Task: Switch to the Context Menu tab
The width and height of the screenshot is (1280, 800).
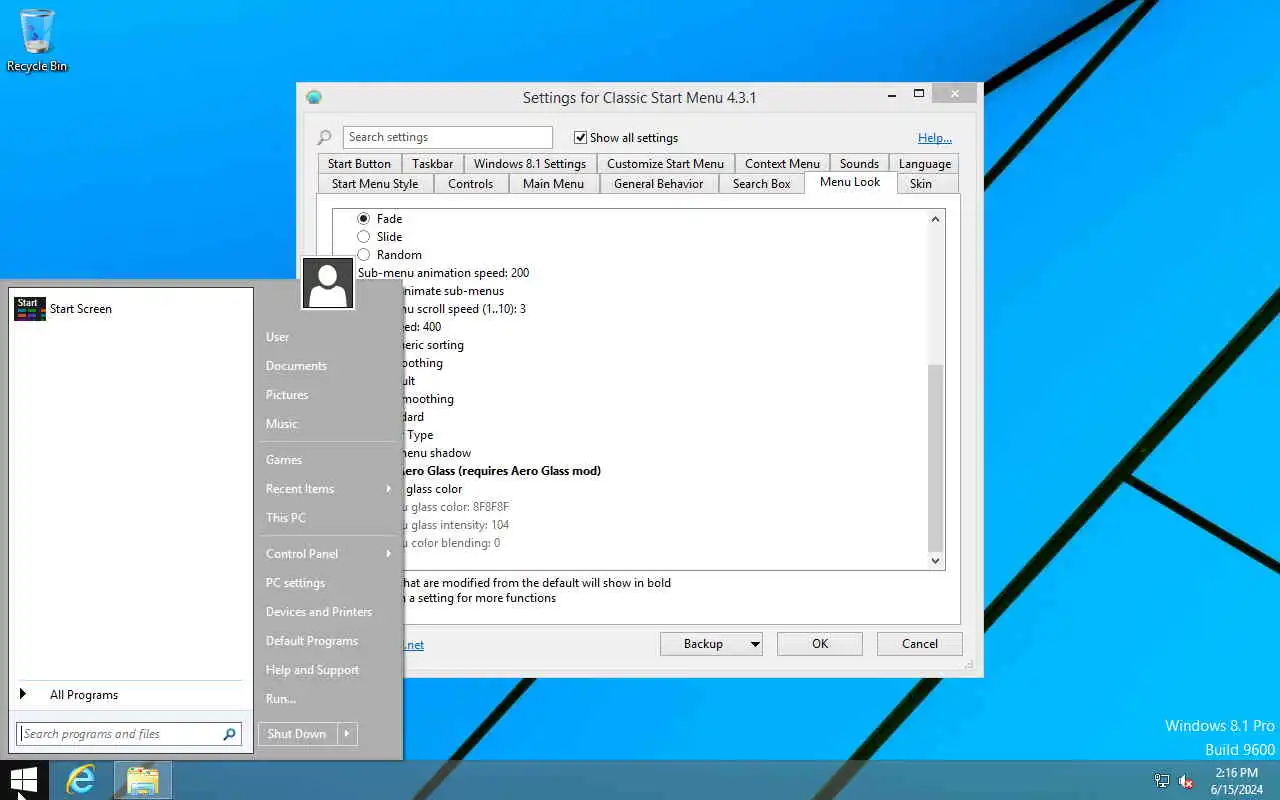Action: click(782, 164)
